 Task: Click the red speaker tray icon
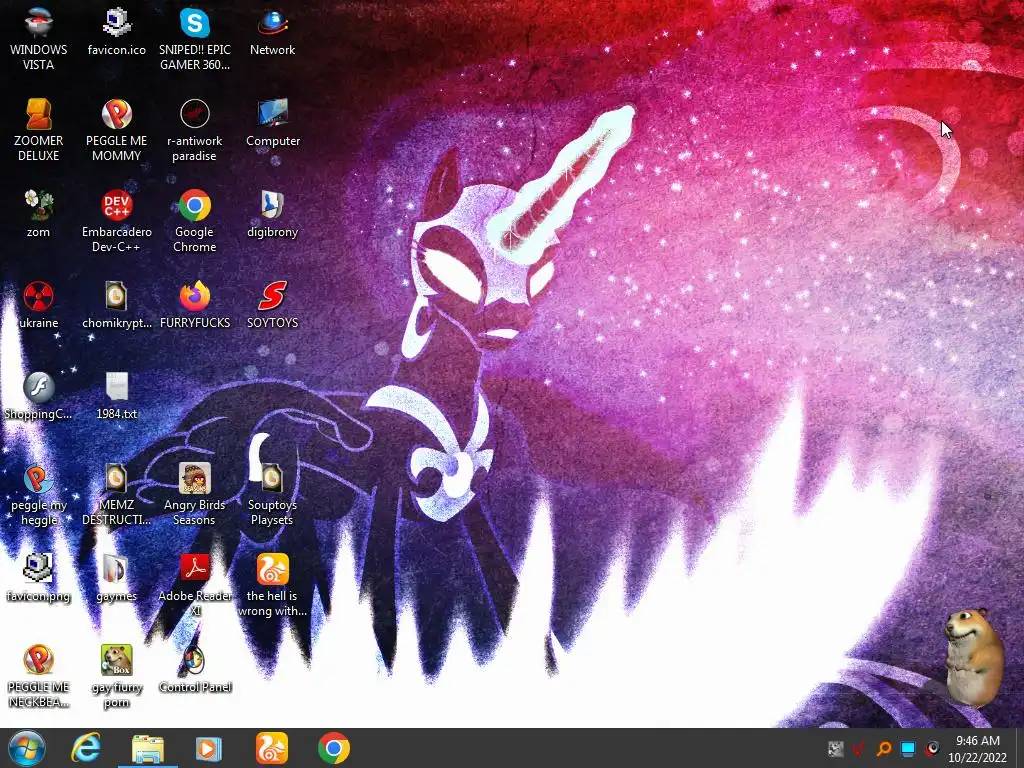tap(932, 749)
